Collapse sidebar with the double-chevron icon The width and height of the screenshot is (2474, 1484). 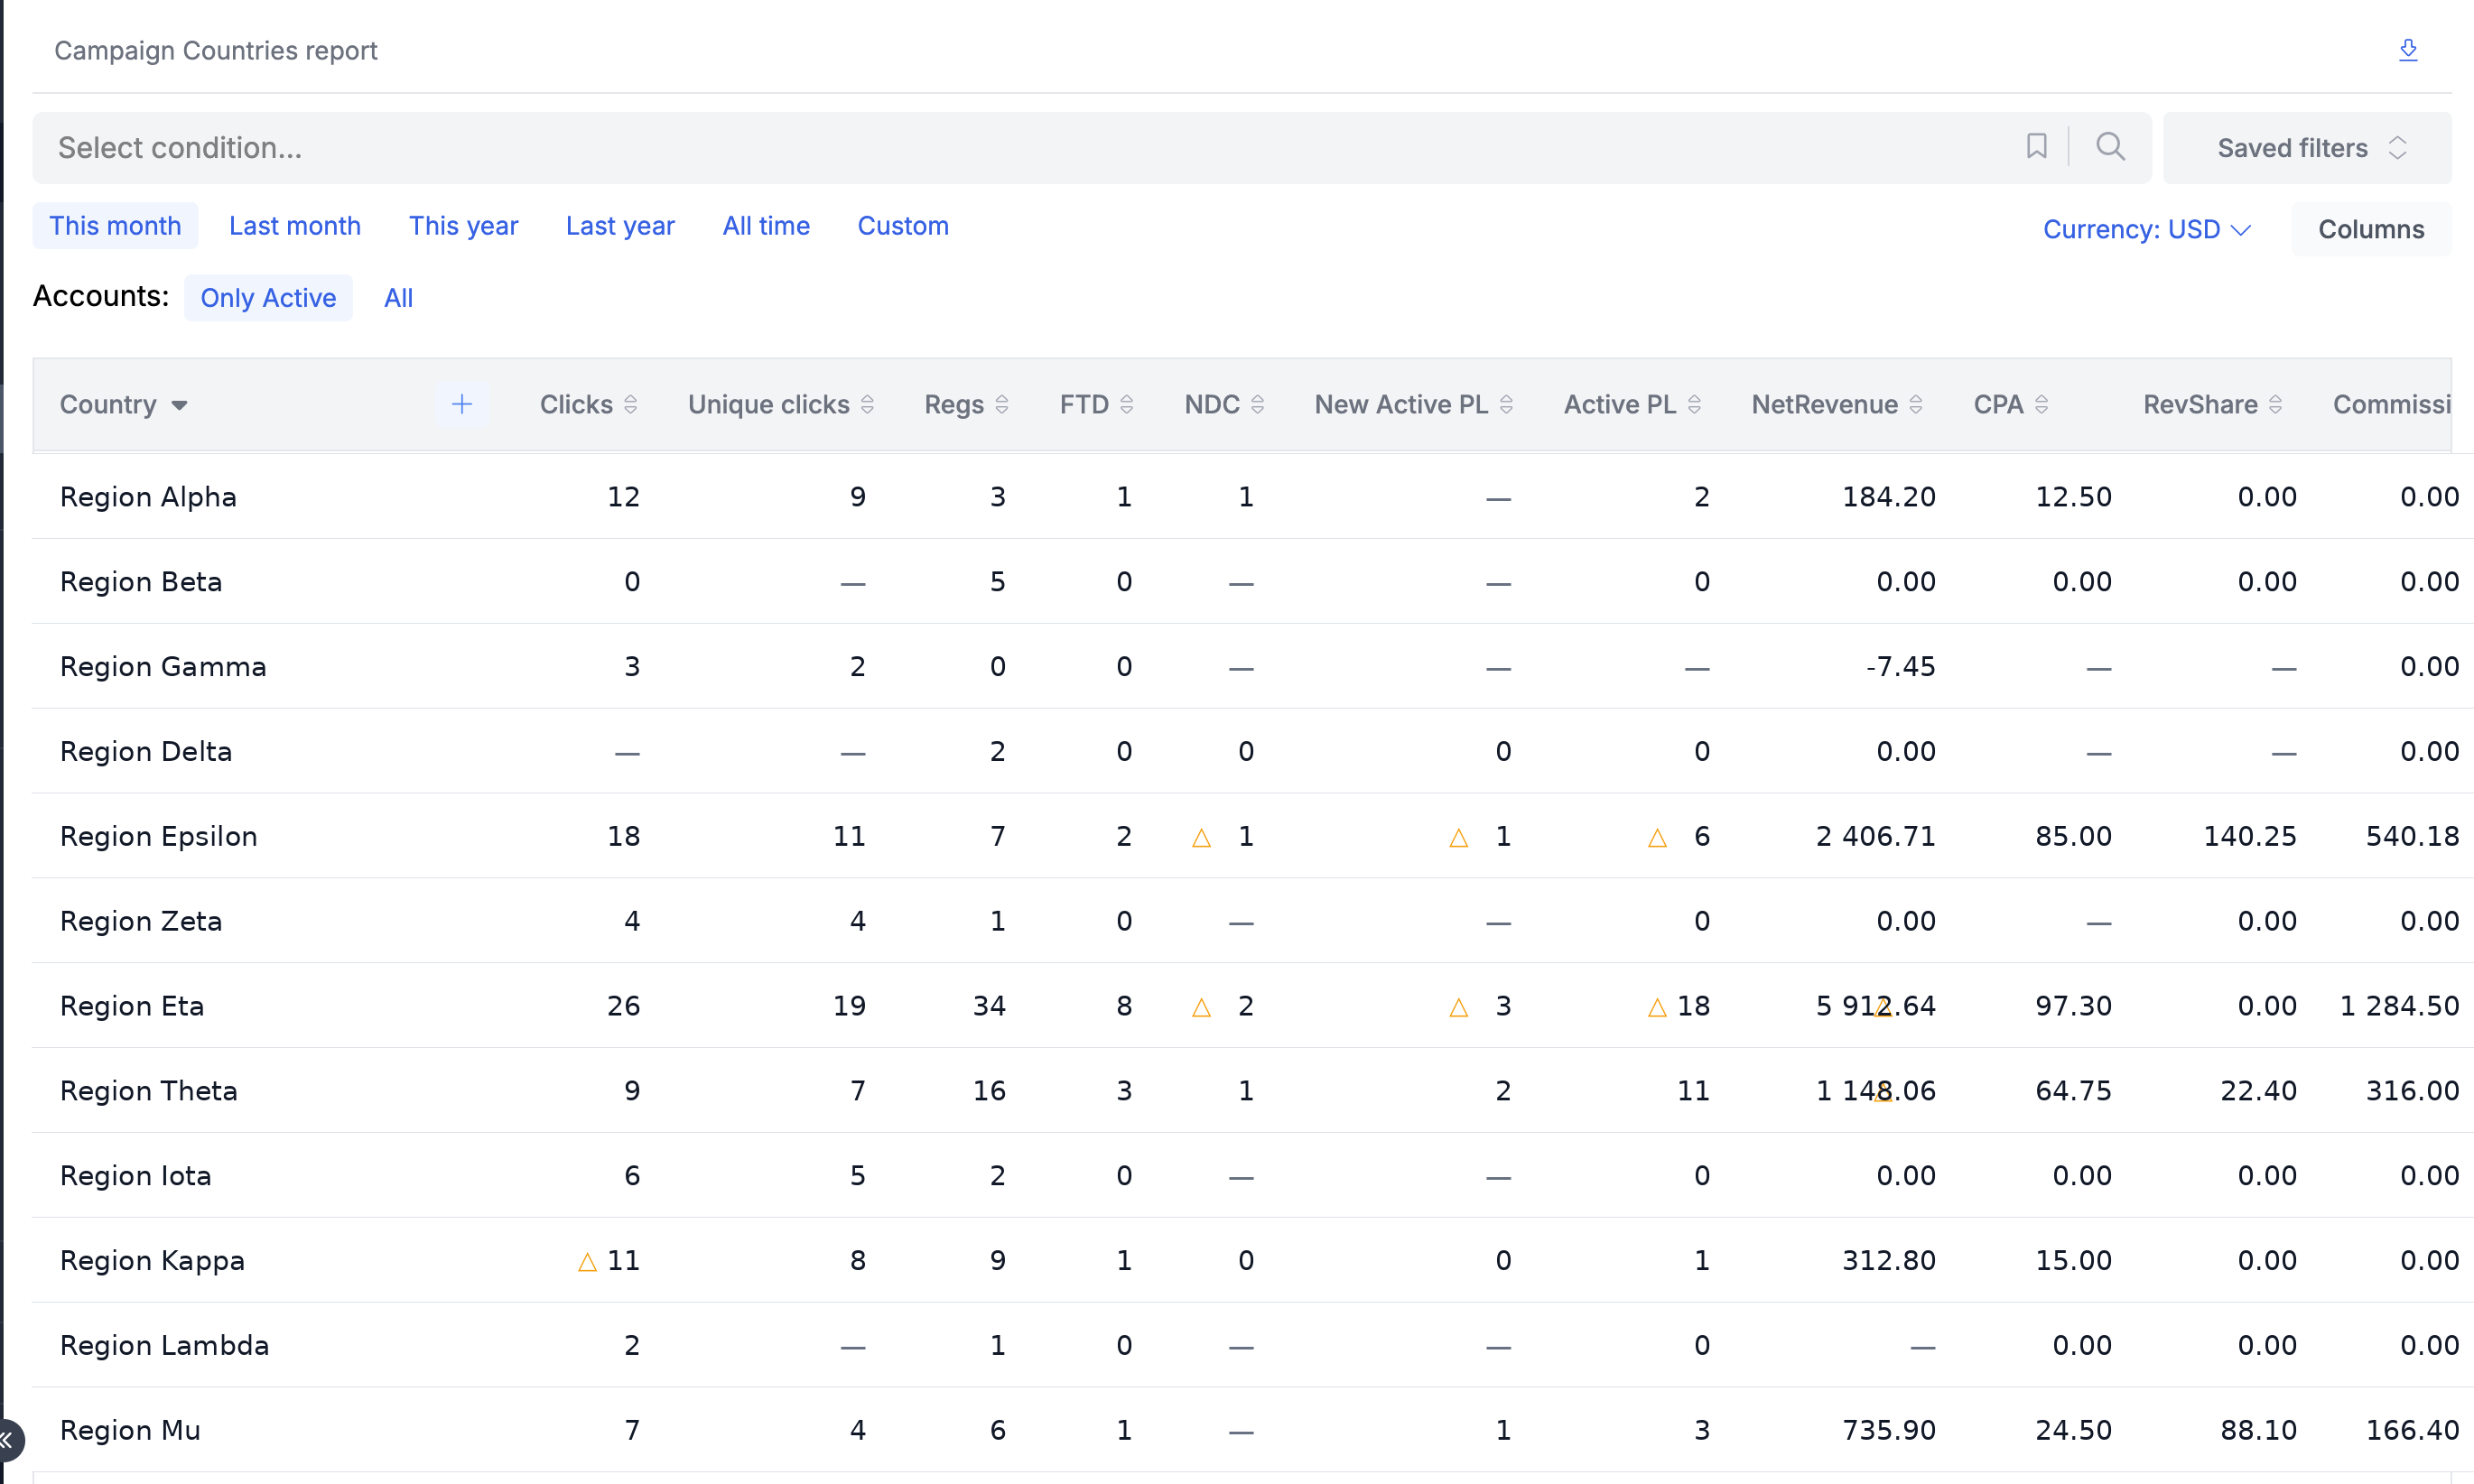[x=8, y=1440]
